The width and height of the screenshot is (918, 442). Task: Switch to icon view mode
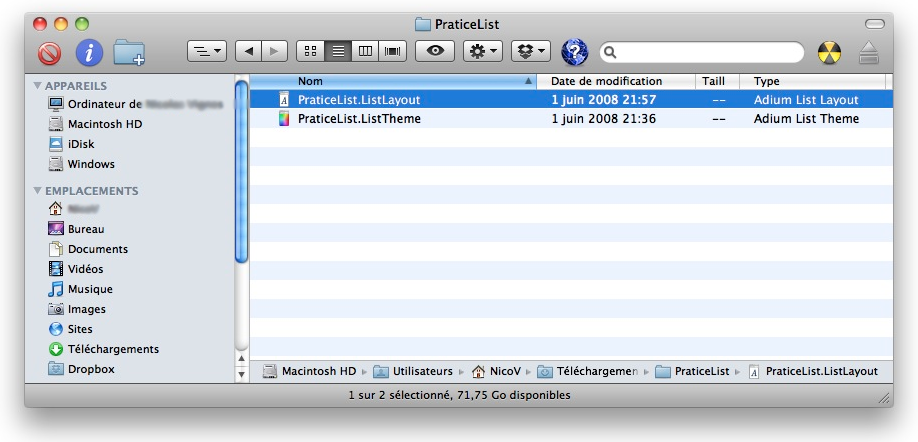click(x=310, y=50)
